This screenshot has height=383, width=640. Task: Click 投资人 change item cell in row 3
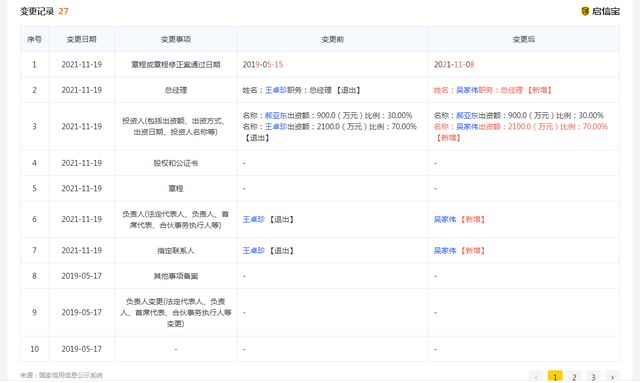click(x=176, y=127)
